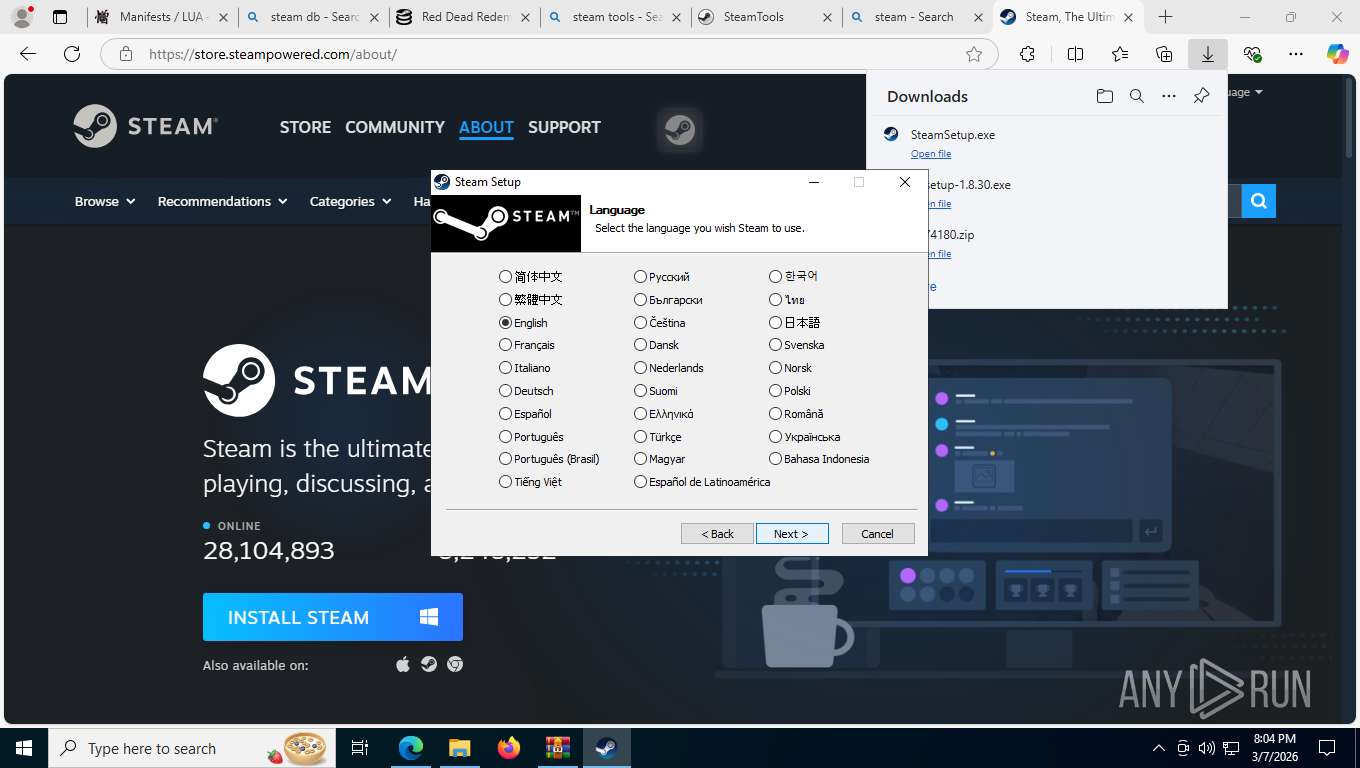Switch to steam db search tab
This screenshot has width=1360, height=768.
pyautogui.click(x=312, y=17)
